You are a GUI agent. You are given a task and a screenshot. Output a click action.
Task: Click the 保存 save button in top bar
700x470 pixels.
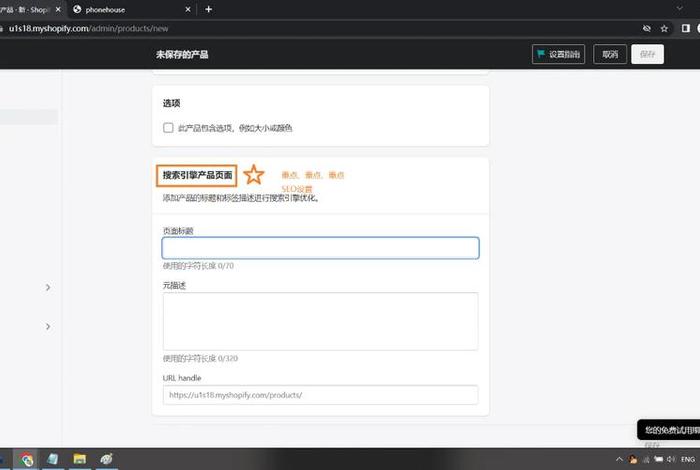pyautogui.click(x=647, y=54)
